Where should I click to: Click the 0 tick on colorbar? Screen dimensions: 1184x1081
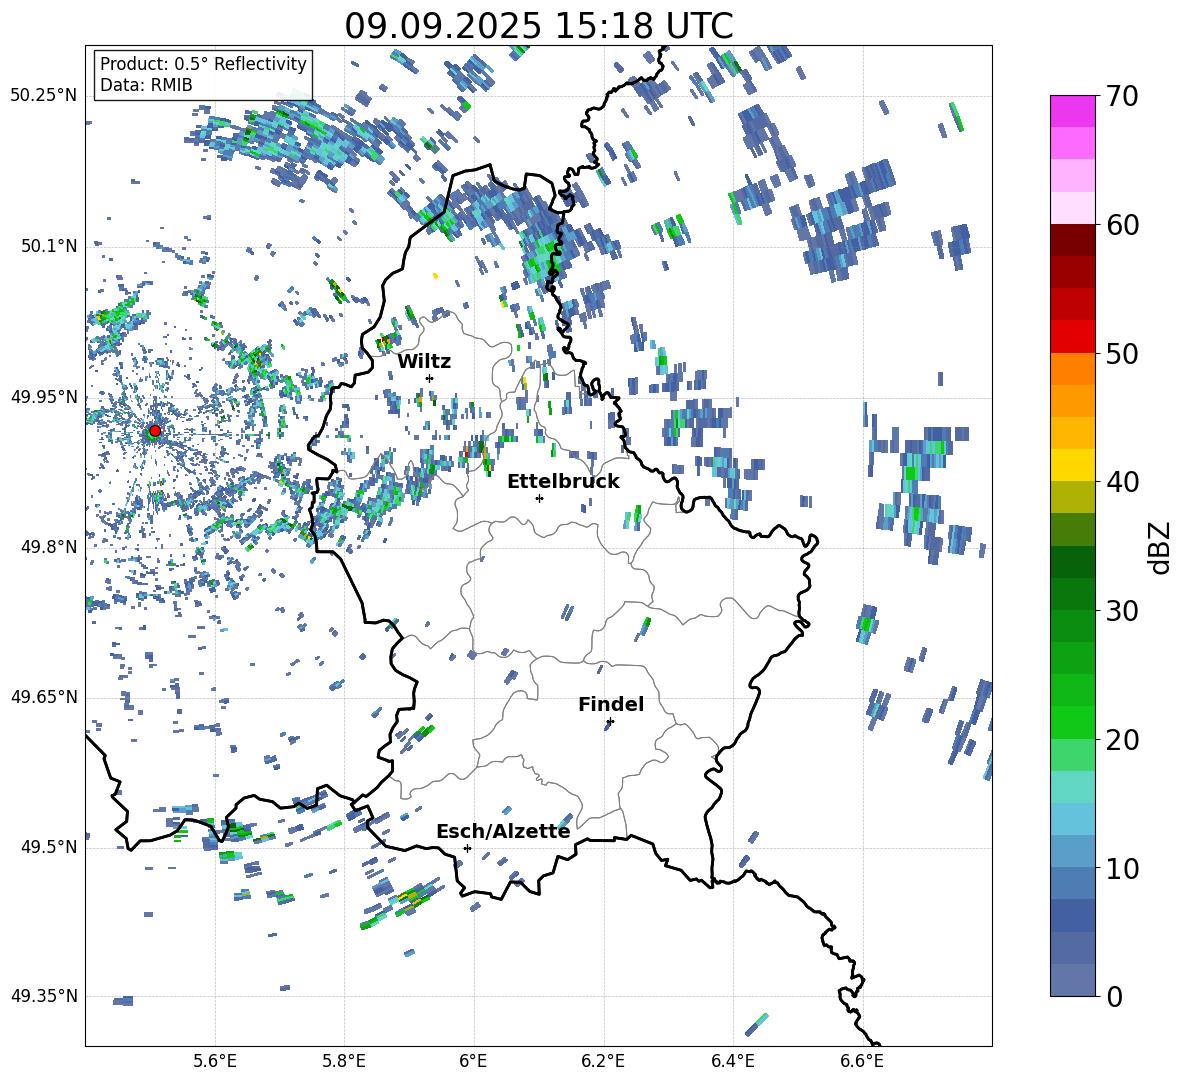click(x=1115, y=996)
